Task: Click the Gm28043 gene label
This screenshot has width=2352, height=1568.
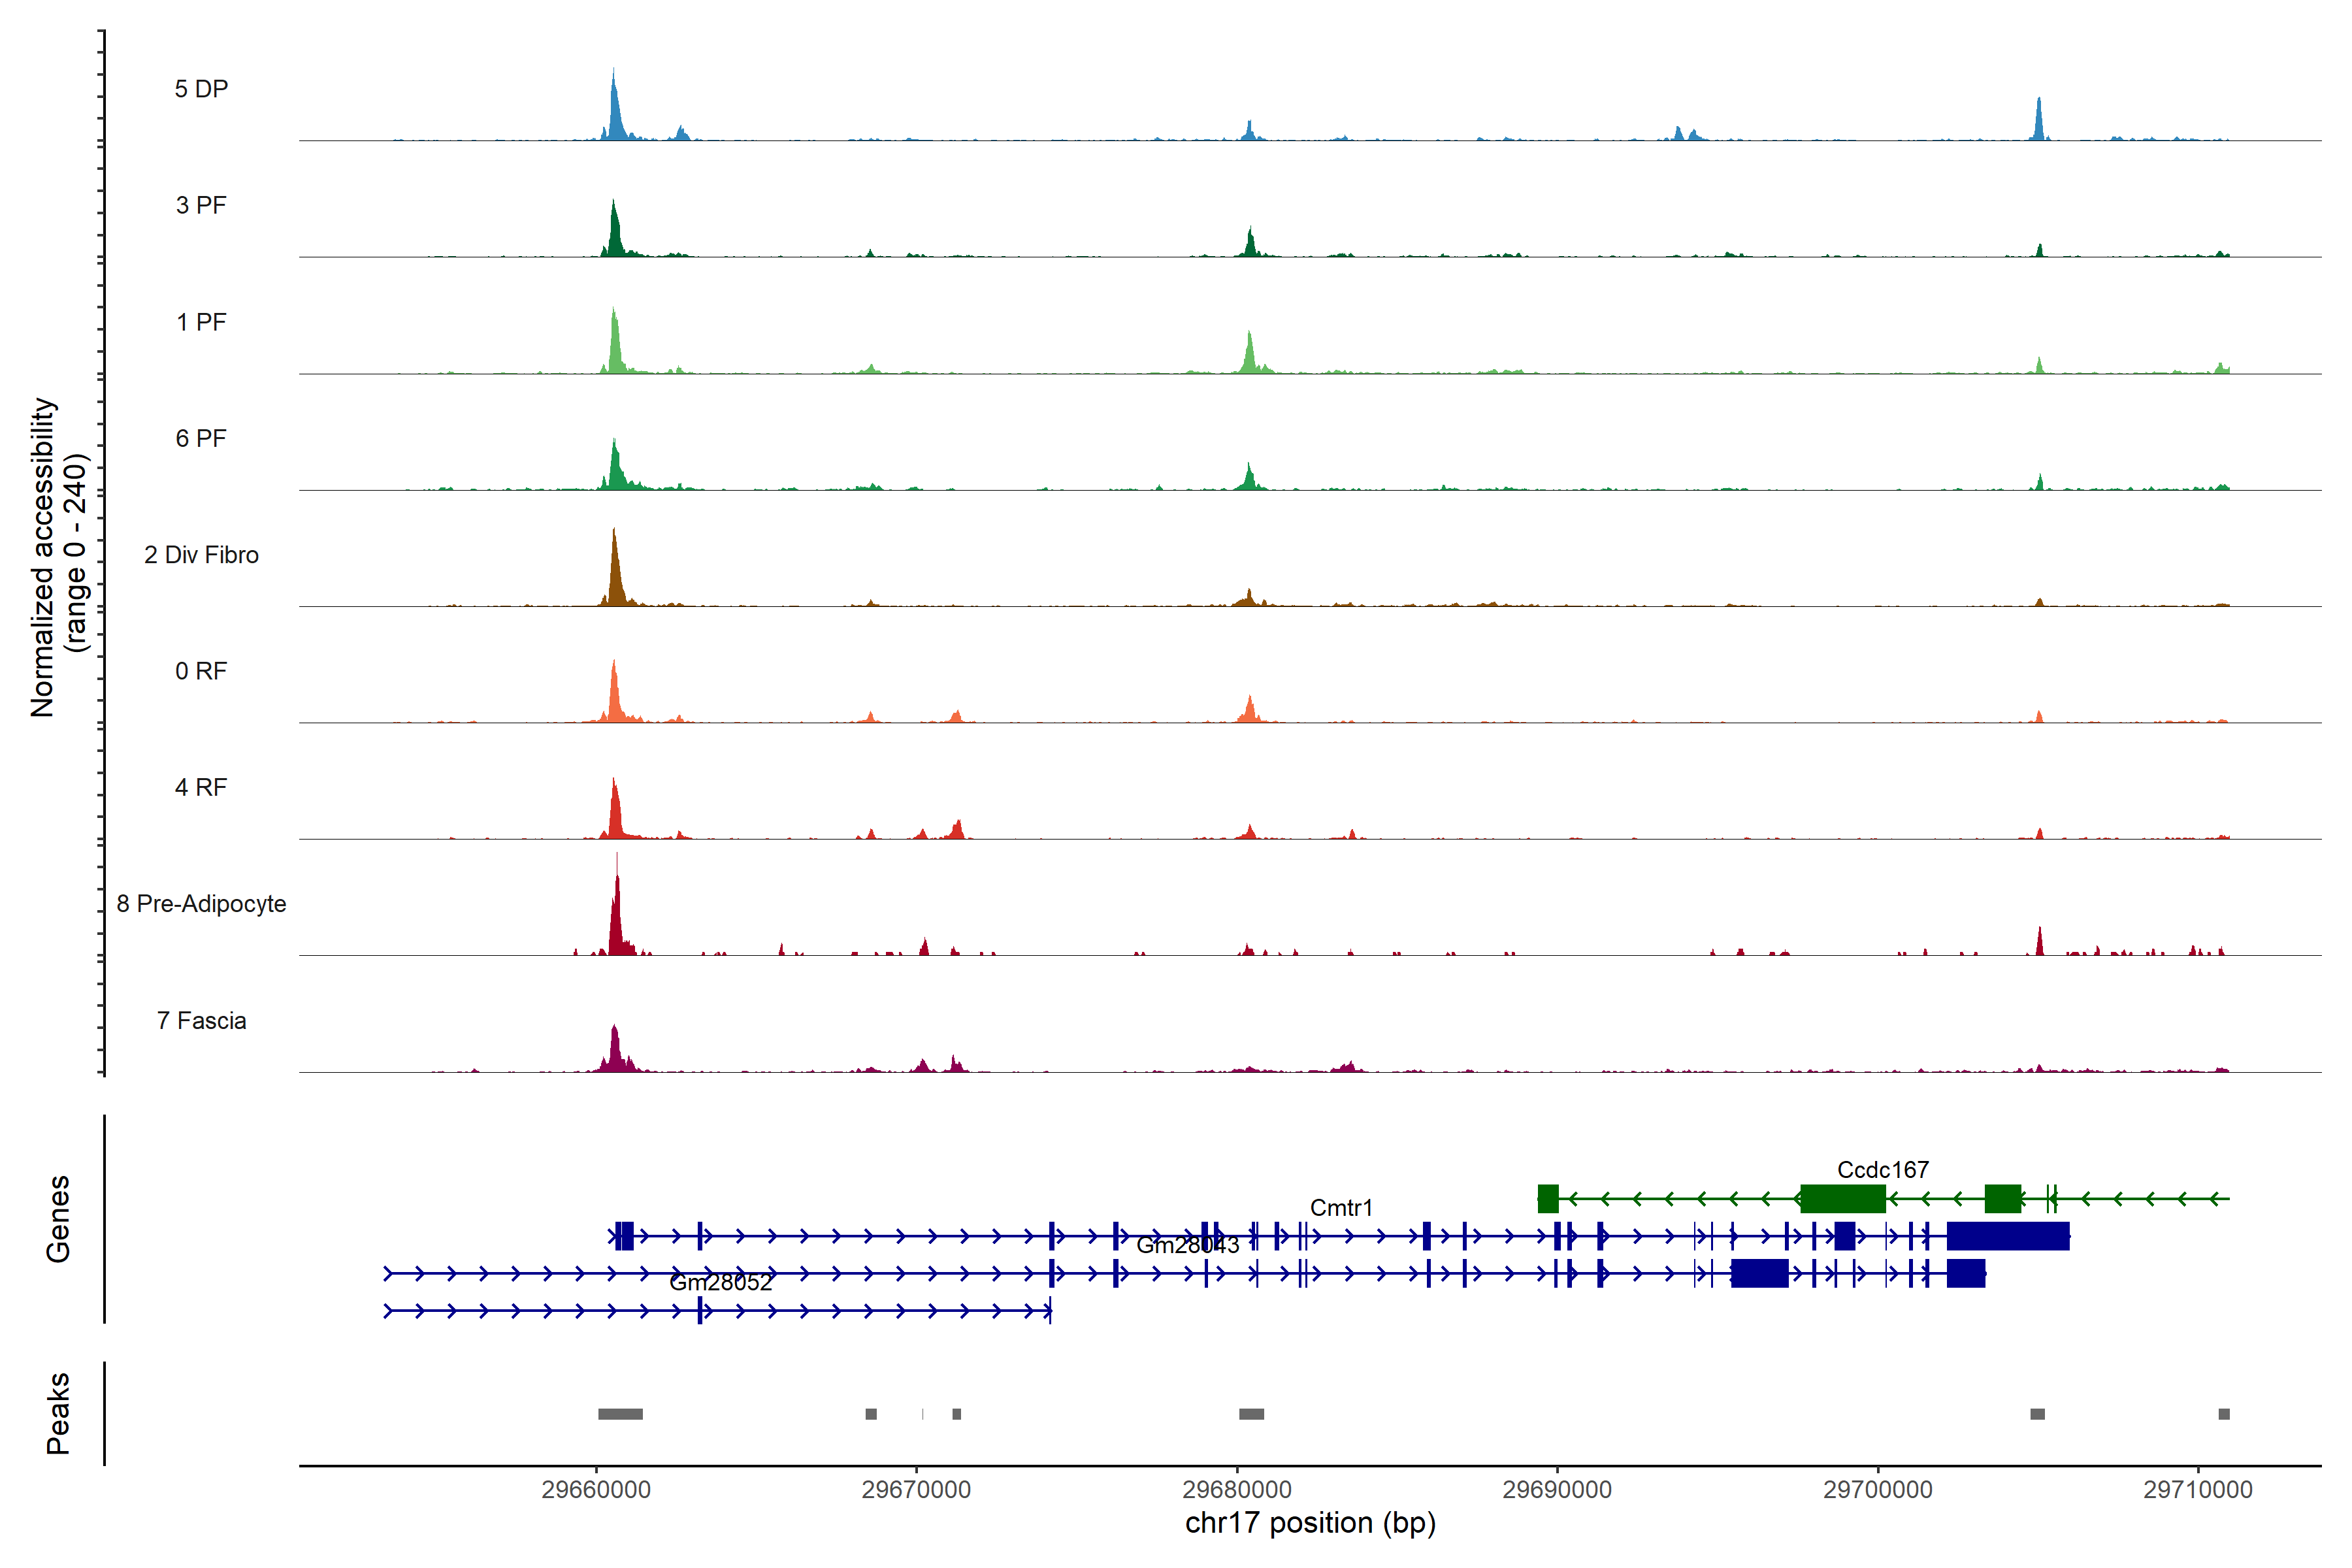Action: (1187, 1245)
